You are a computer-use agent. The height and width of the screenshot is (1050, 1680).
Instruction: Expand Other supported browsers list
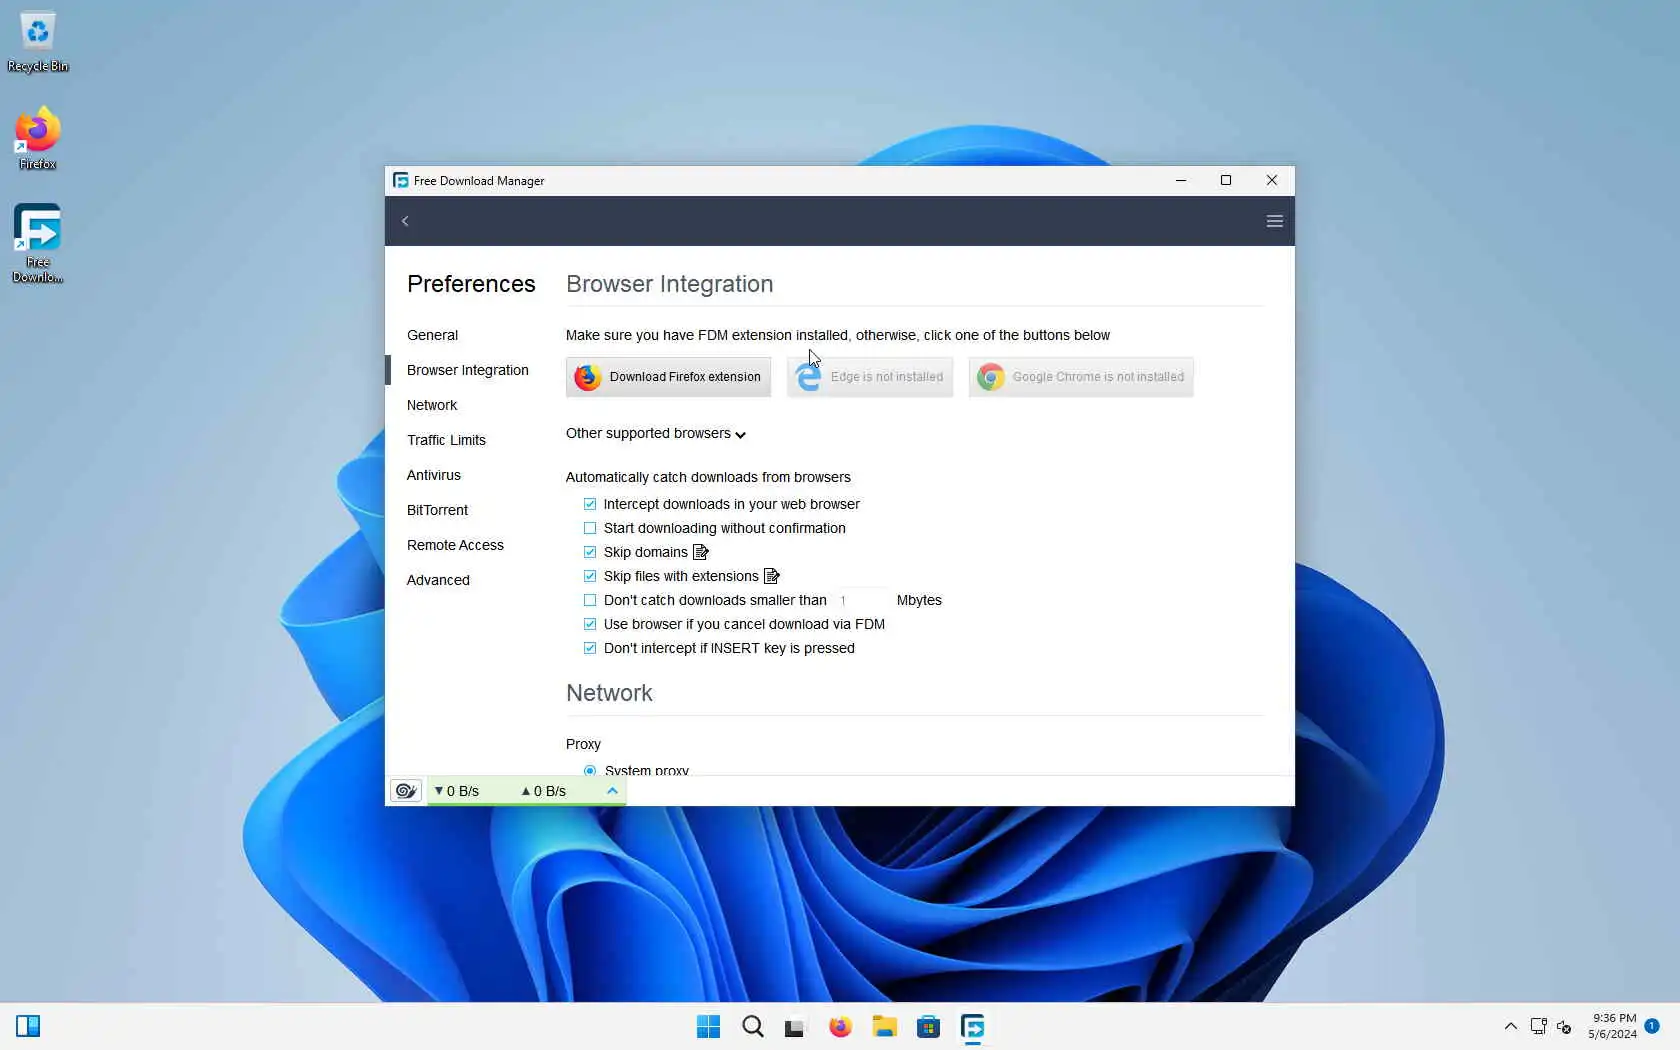pos(656,433)
